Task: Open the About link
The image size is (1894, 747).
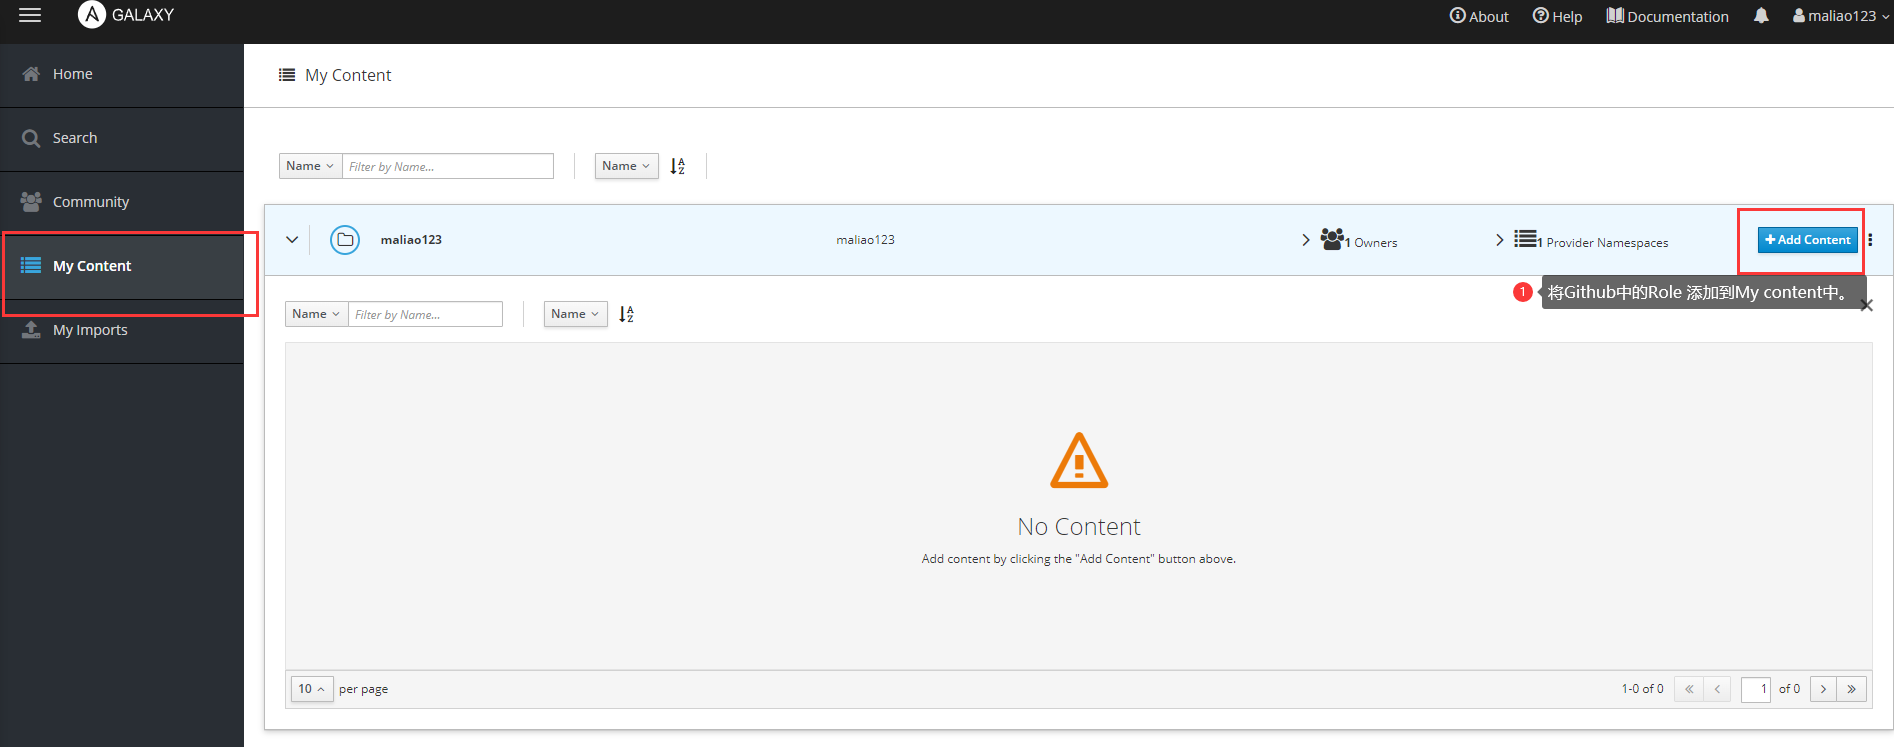Action: tap(1479, 16)
